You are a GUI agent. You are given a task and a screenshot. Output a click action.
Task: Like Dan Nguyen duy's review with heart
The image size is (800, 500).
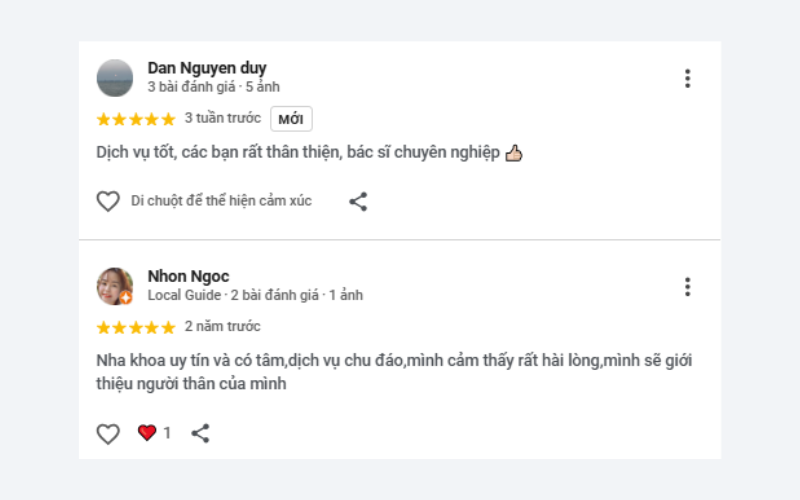[108, 201]
